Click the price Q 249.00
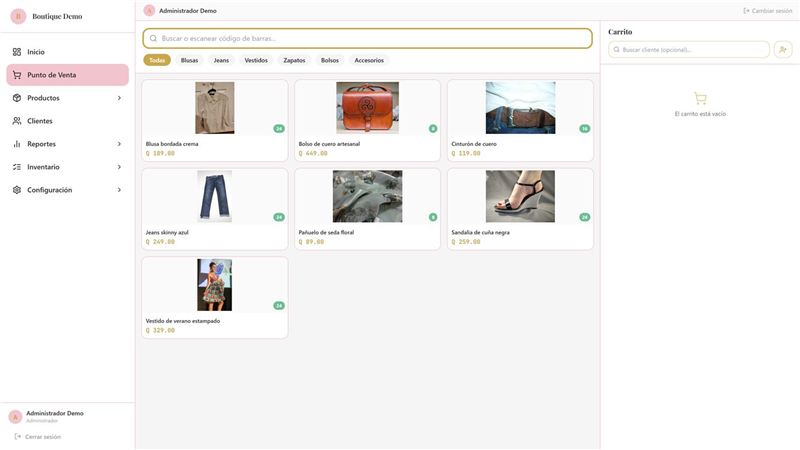 (x=160, y=242)
